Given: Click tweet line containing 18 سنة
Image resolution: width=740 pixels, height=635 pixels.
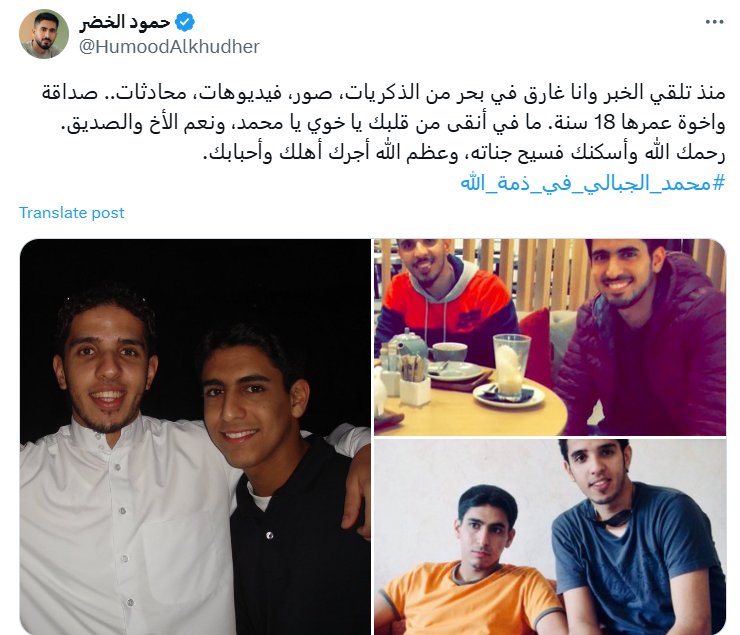Looking at the screenshot, I should pyautogui.click(x=393, y=123).
